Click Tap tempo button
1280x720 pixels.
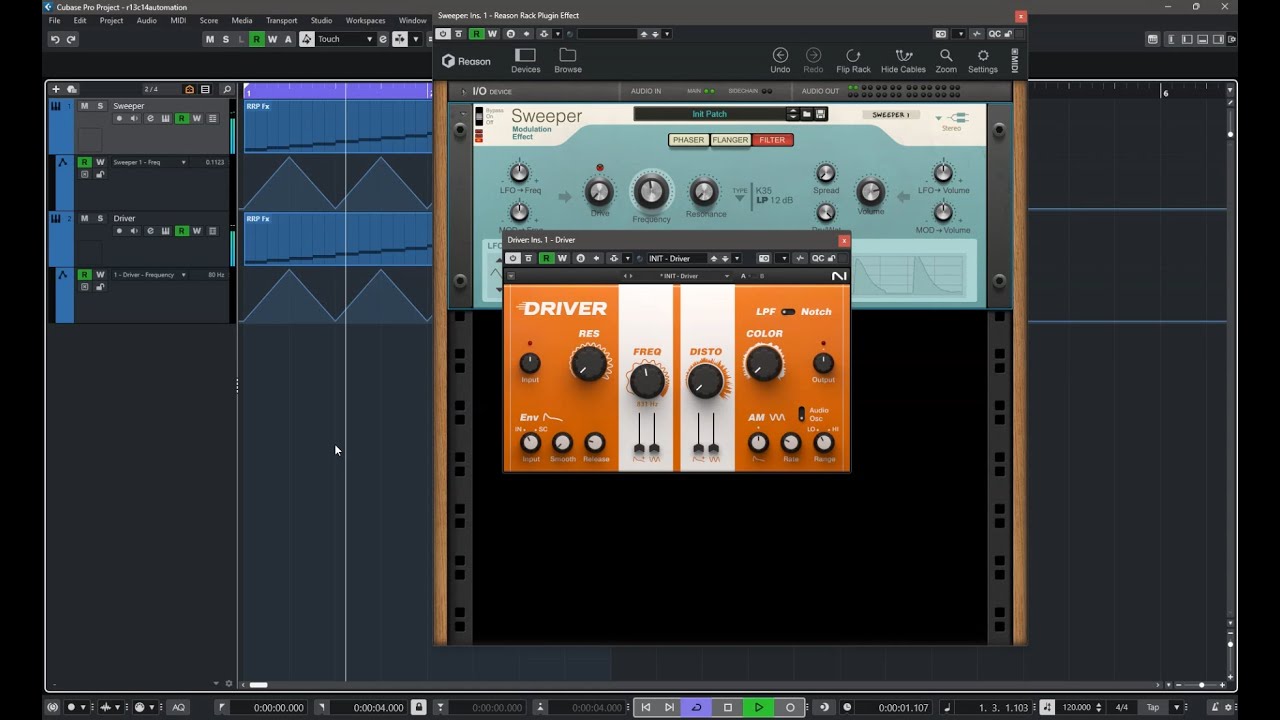point(1153,707)
